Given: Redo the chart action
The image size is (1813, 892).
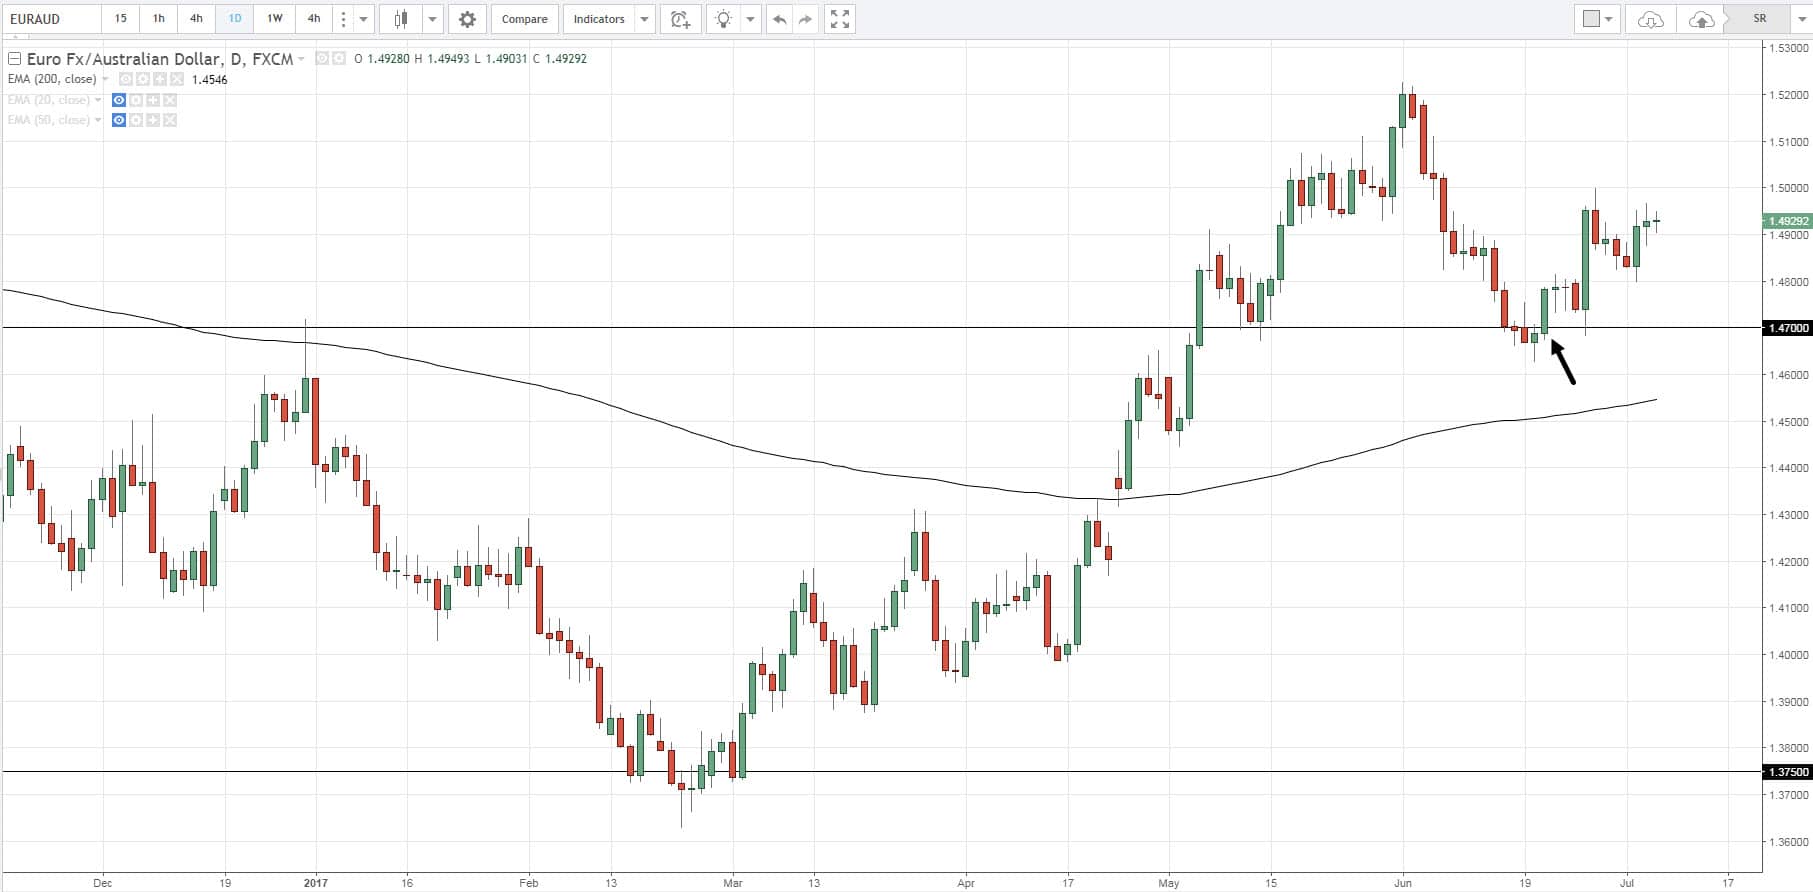Looking at the screenshot, I should coord(805,19).
